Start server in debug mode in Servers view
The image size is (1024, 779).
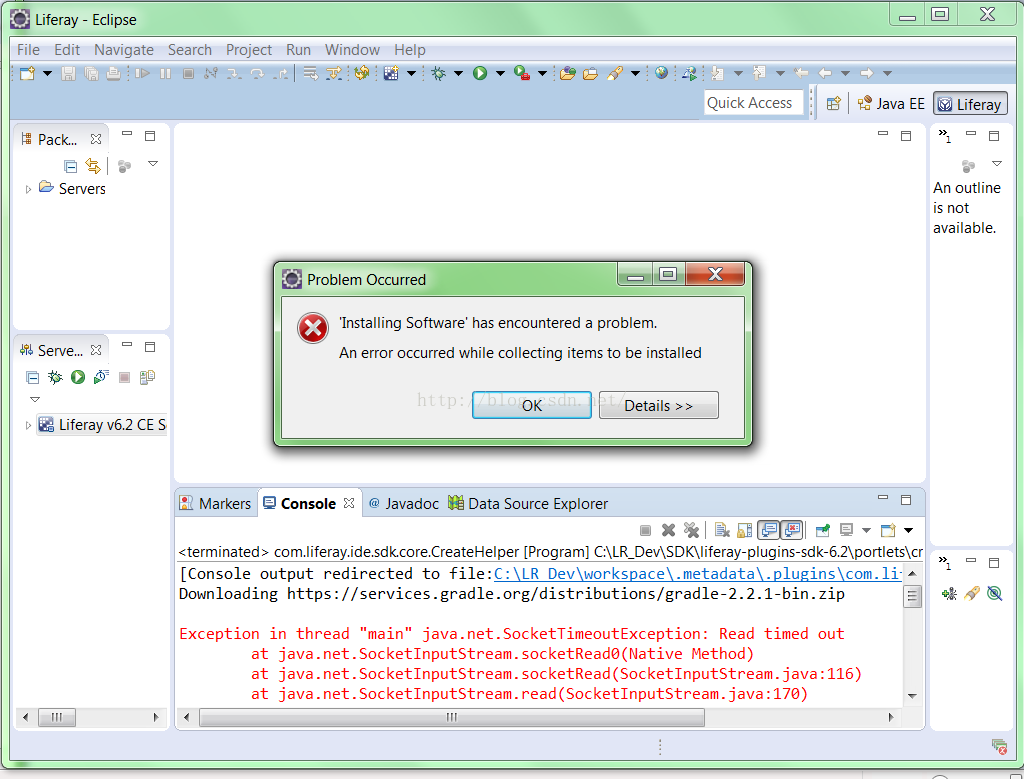(x=56, y=377)
